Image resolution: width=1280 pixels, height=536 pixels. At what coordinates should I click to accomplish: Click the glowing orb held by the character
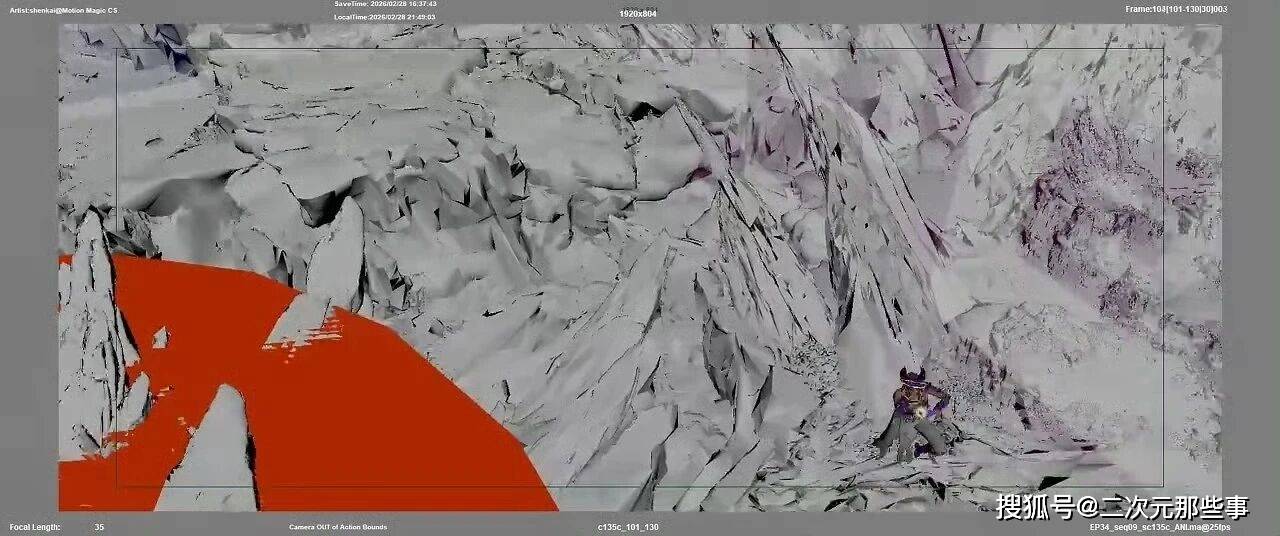pyautogui.click(x=915, y=408)
